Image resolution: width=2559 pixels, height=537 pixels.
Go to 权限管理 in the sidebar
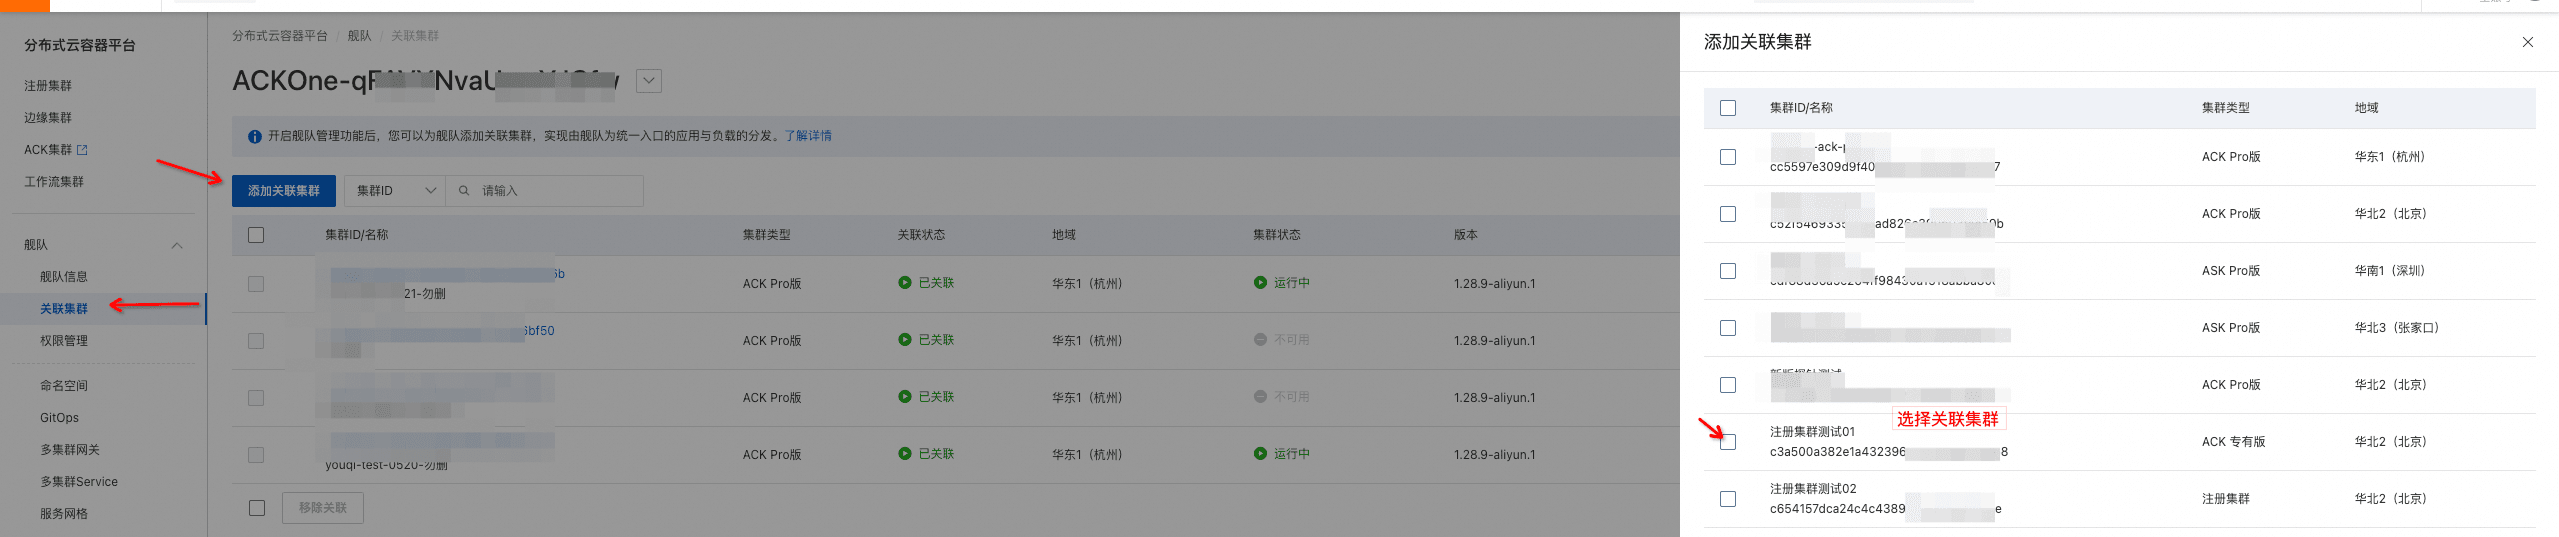[64, 341]
